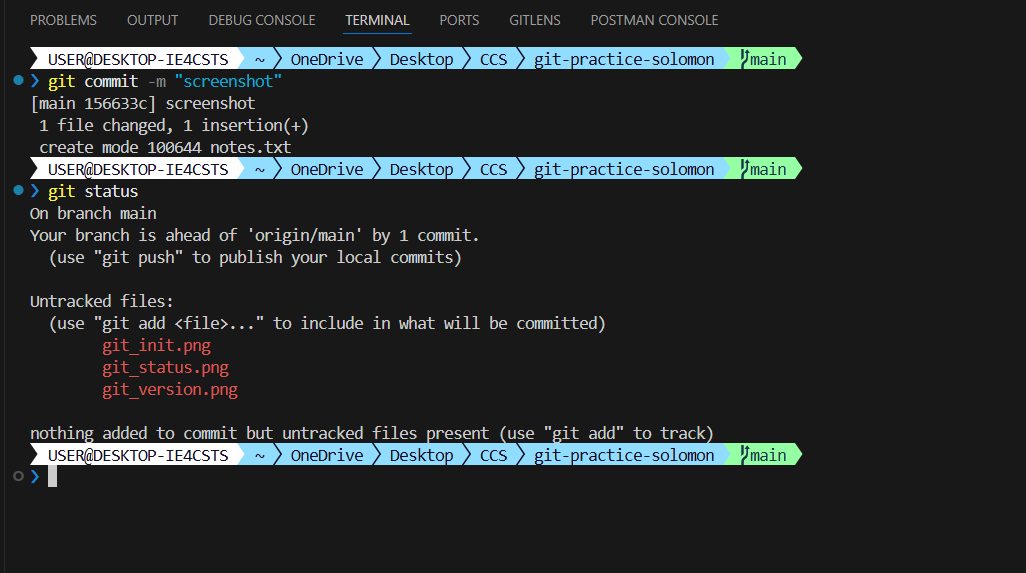Click git-practice-solomon segment in the bottom prompt
The image size is (1026, 573).
click(624, 455)
